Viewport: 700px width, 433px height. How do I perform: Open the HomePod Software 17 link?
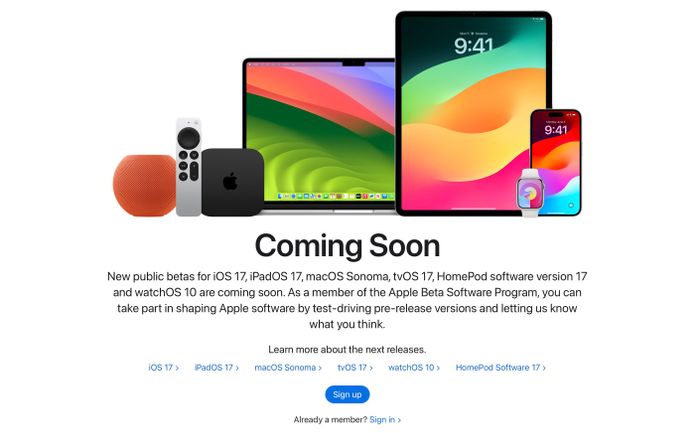pos(500,368)
